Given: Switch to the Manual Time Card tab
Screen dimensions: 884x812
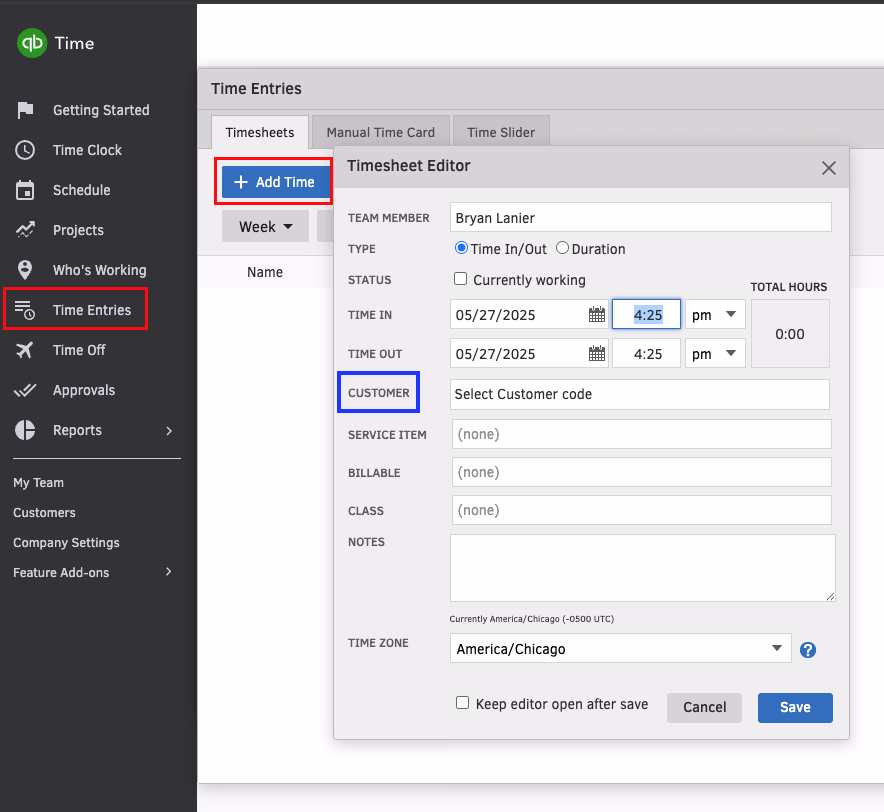Looking at the screenshot, I should point(381,133).
